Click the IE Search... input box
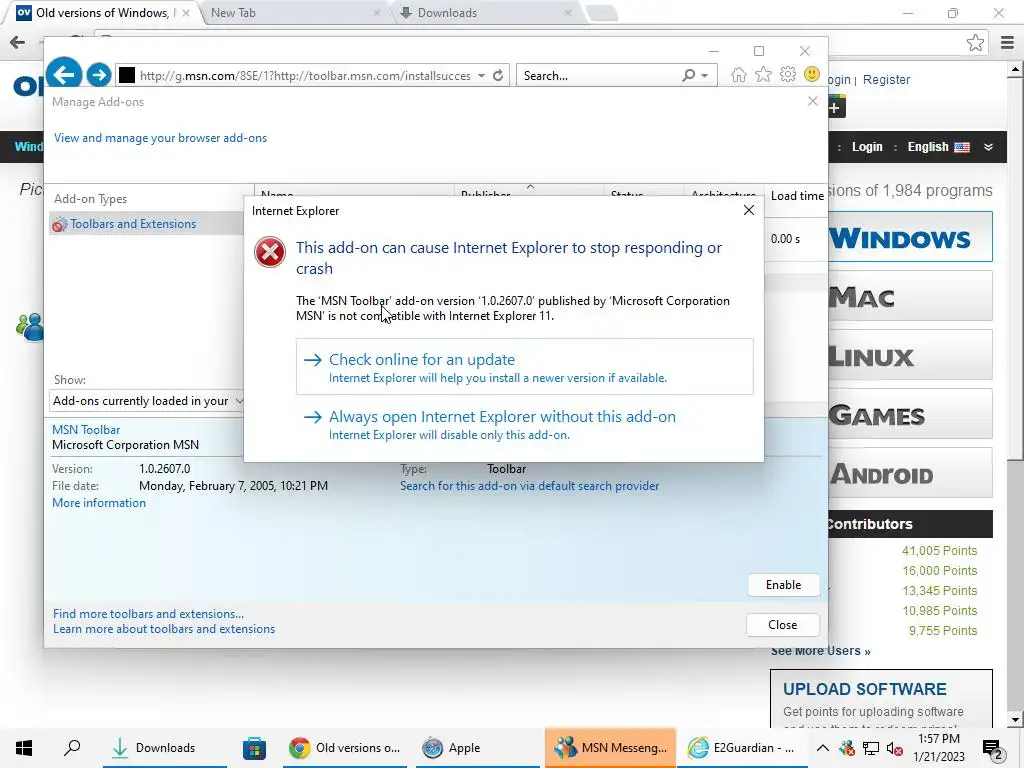The image size is (1024, 768). [x=600, y=76]
